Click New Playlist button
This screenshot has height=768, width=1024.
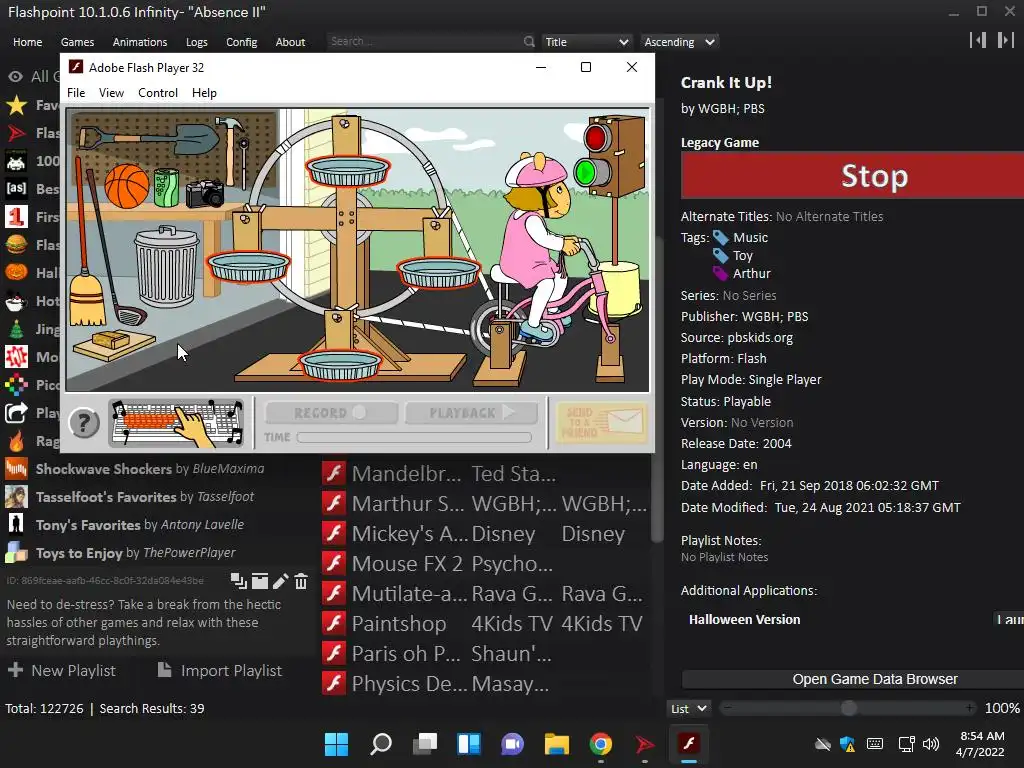pyautogui.click(x=62, y=671)
